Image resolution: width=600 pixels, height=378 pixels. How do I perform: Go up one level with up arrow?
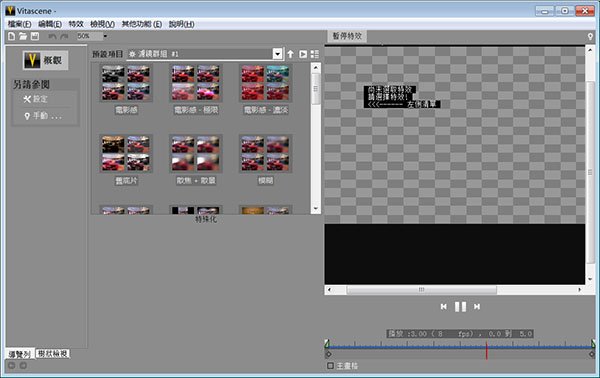[x=290, y=54]
